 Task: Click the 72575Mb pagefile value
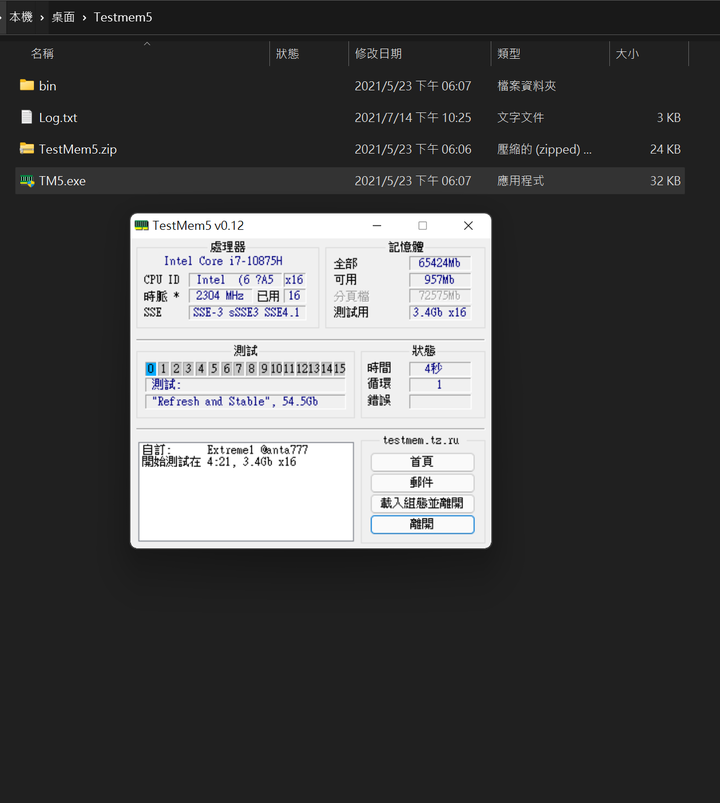pos(440,295)
